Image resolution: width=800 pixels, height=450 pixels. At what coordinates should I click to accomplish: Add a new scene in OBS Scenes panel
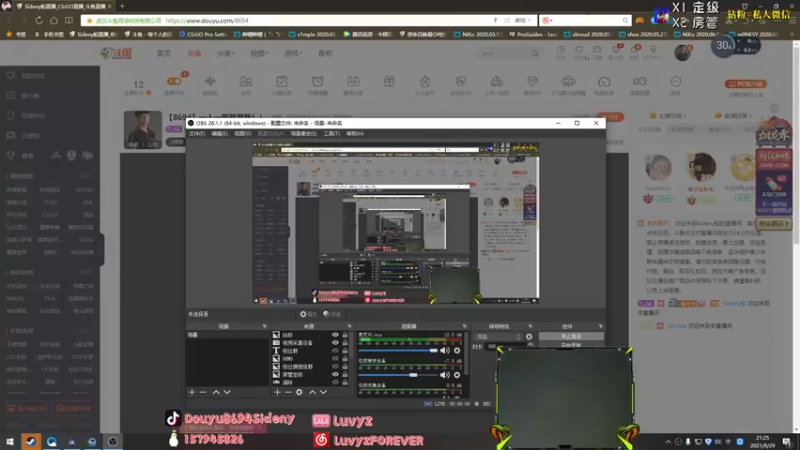point(192,392)
